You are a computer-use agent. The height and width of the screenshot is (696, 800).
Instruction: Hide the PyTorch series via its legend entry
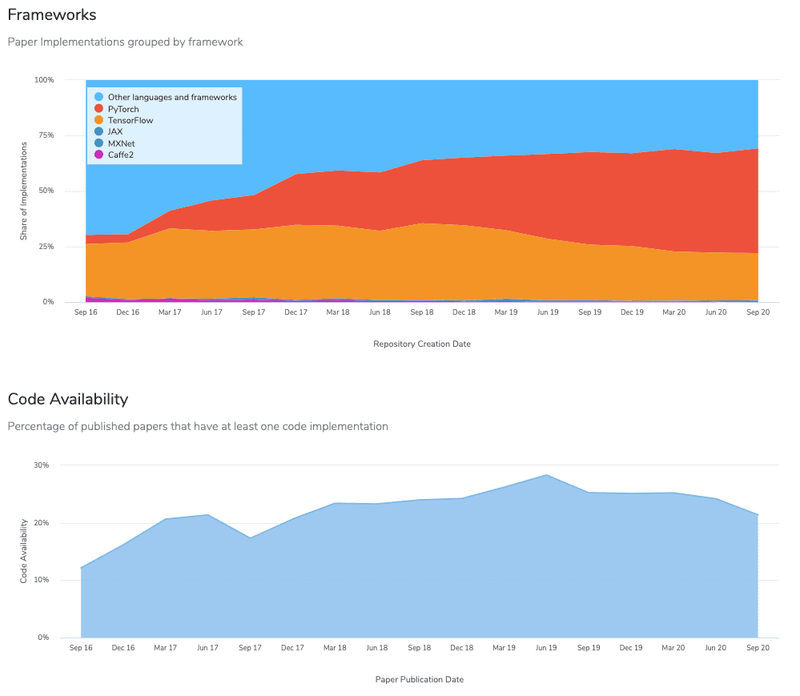coord(125,109)
